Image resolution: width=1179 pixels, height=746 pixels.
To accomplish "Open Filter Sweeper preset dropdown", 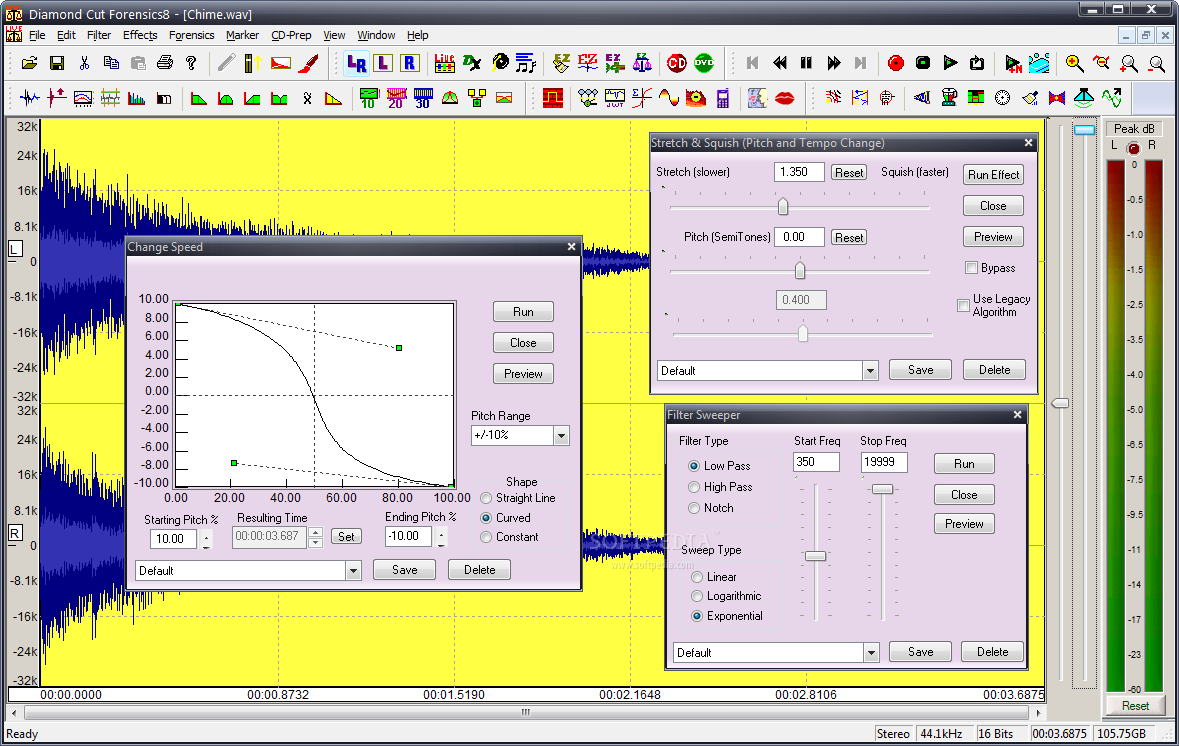I will (871, 653).
